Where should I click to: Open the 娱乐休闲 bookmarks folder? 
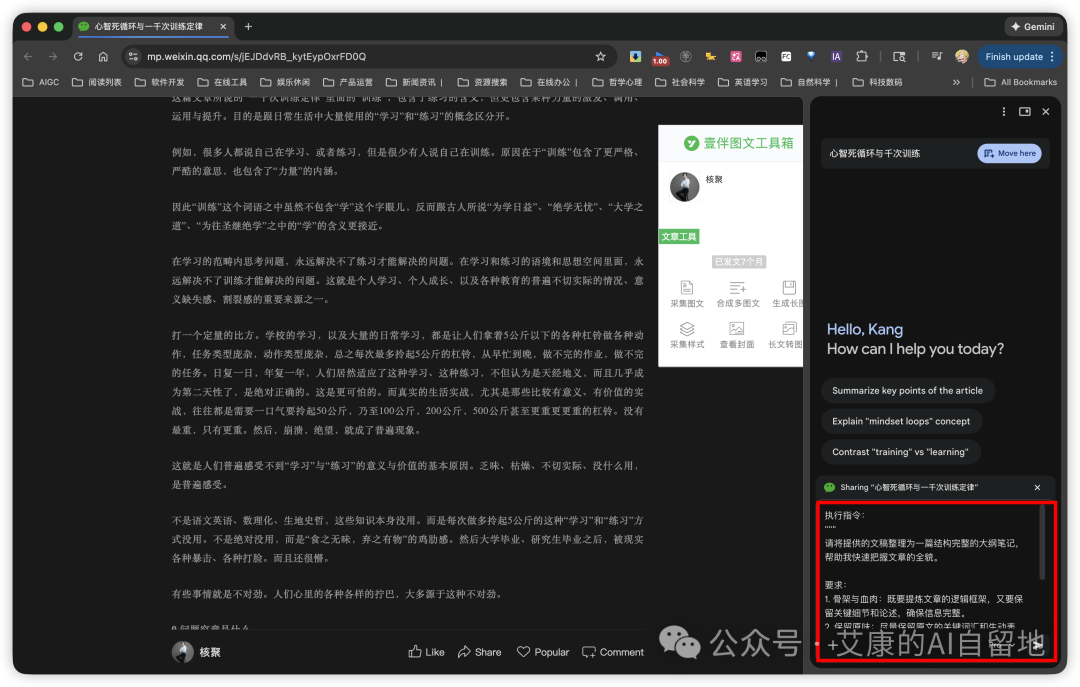pos(284,82)
